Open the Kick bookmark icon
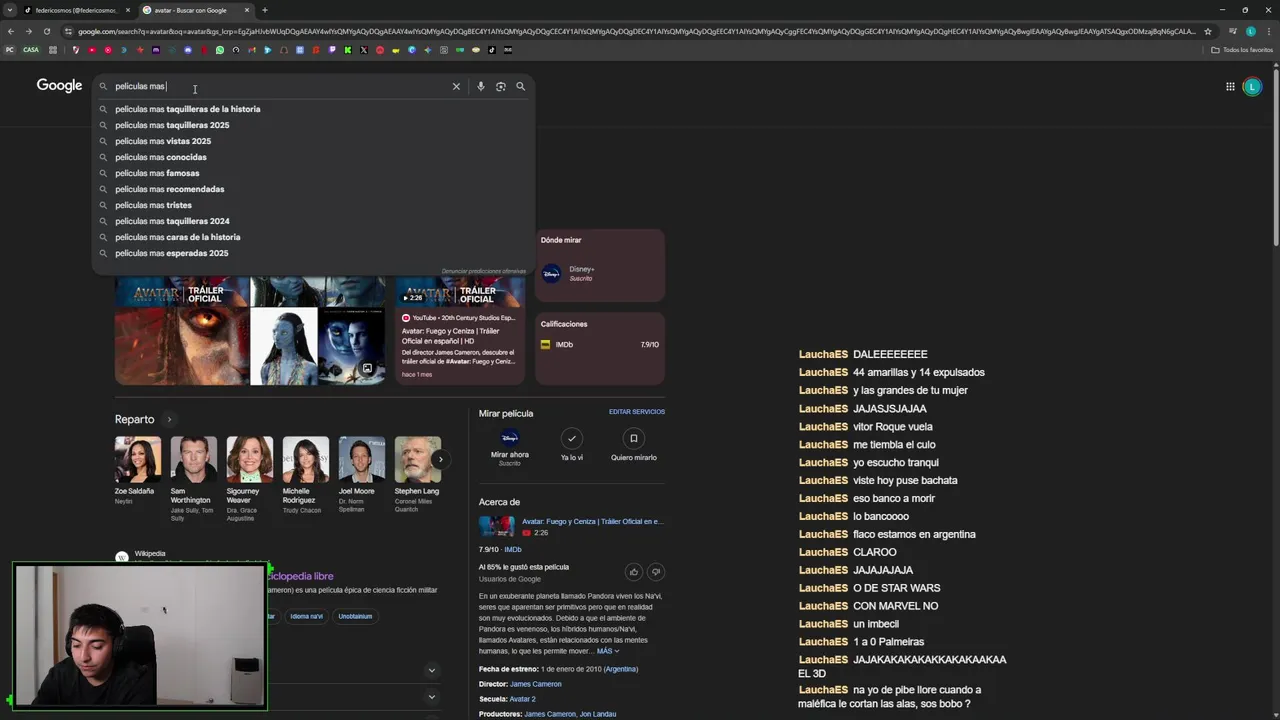Viewport: 1280px width, 720px height. [x=348, y=50]
